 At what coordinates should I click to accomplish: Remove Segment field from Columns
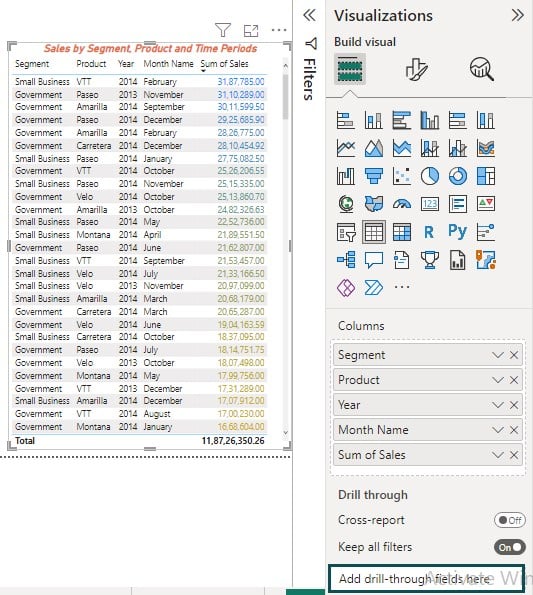pos(514,355)
